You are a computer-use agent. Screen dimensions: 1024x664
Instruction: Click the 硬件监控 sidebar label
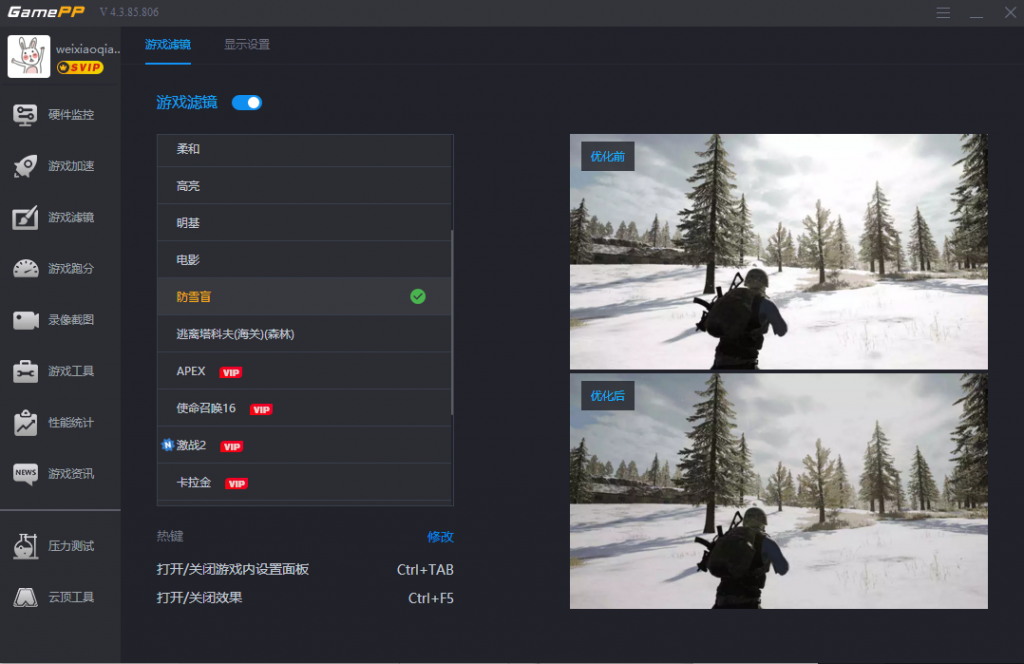(x=71, y=115)
